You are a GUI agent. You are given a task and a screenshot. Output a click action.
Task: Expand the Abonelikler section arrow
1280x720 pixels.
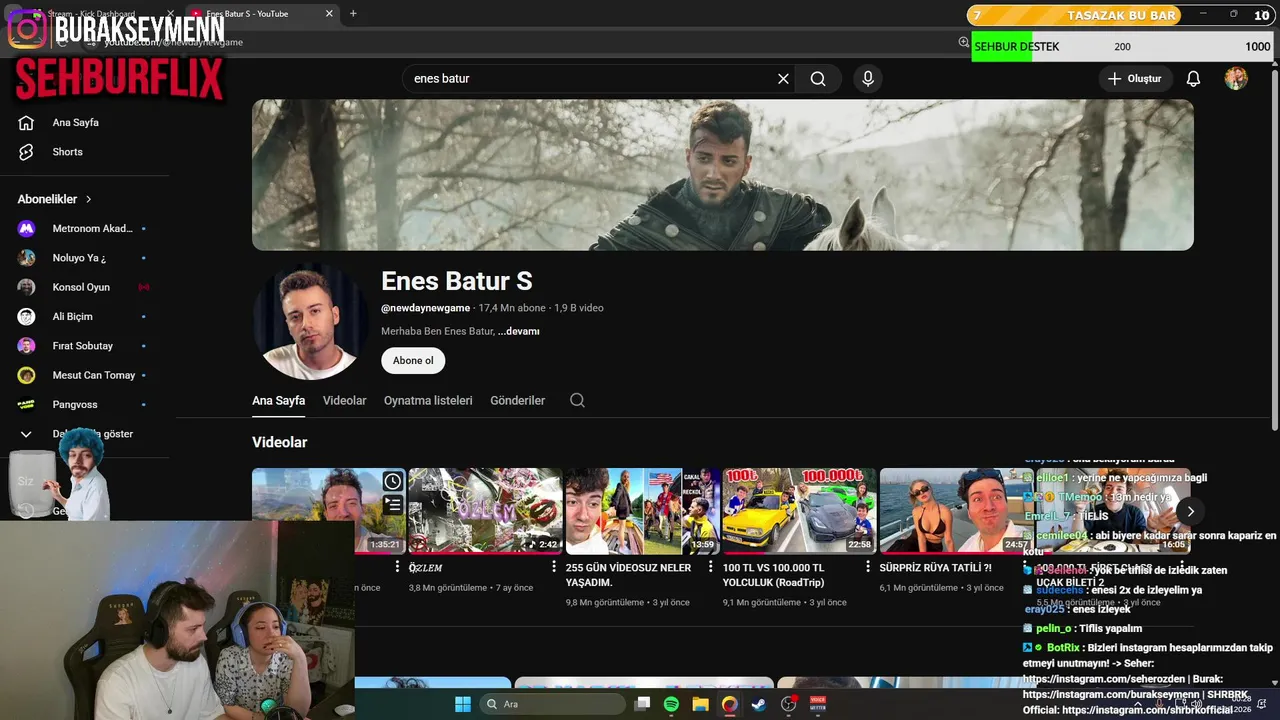(x=89, y=199)
